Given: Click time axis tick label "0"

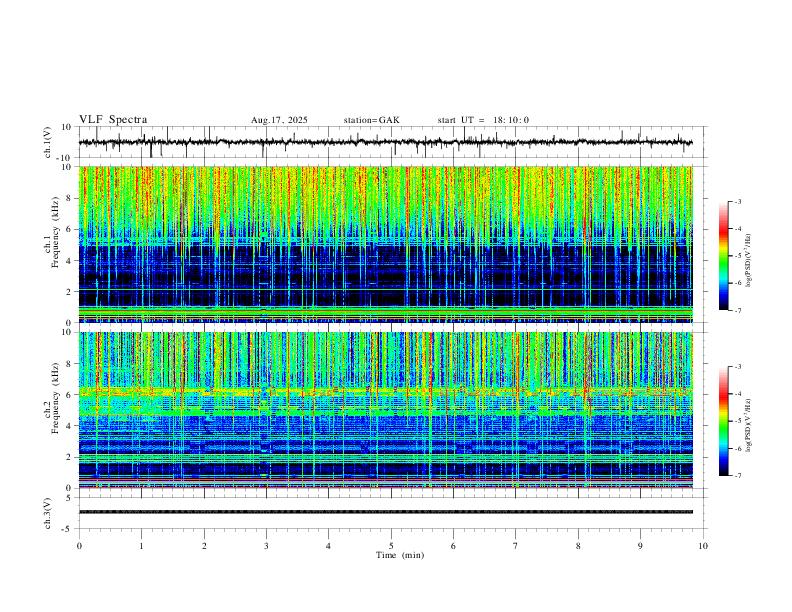Looking at the screenshot, I should pos(79,546).
